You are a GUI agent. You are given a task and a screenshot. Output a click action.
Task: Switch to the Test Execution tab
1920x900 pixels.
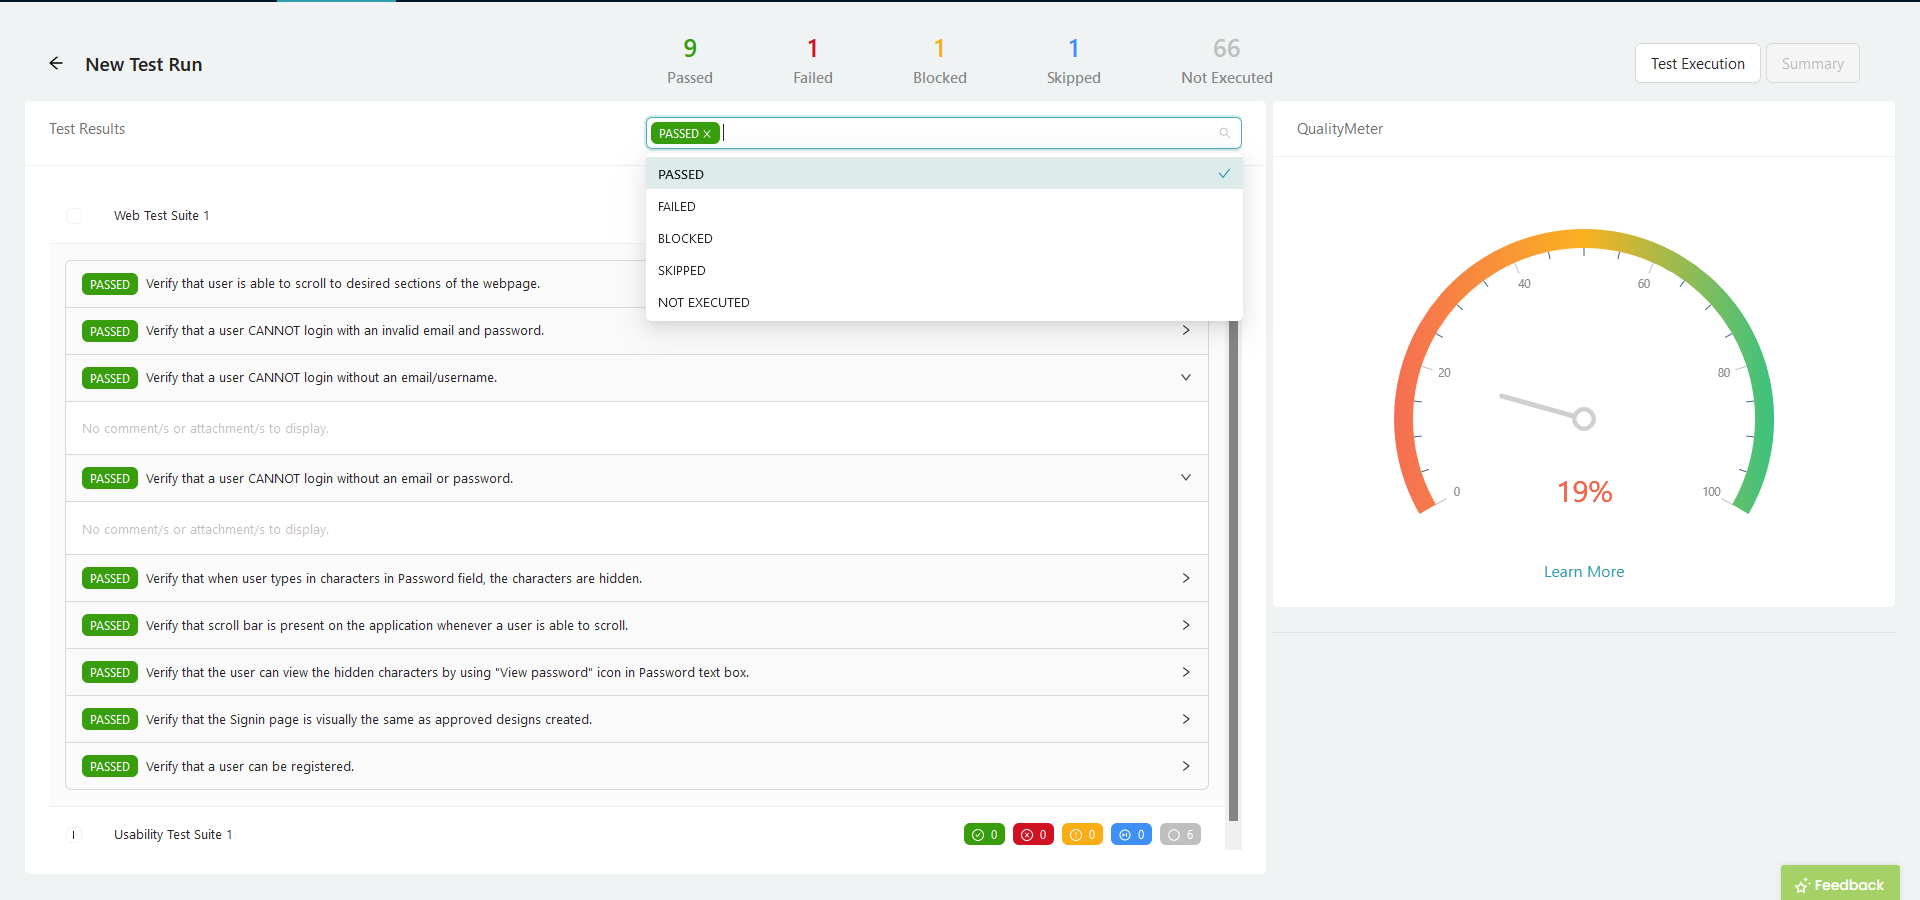coord(1697,63)
